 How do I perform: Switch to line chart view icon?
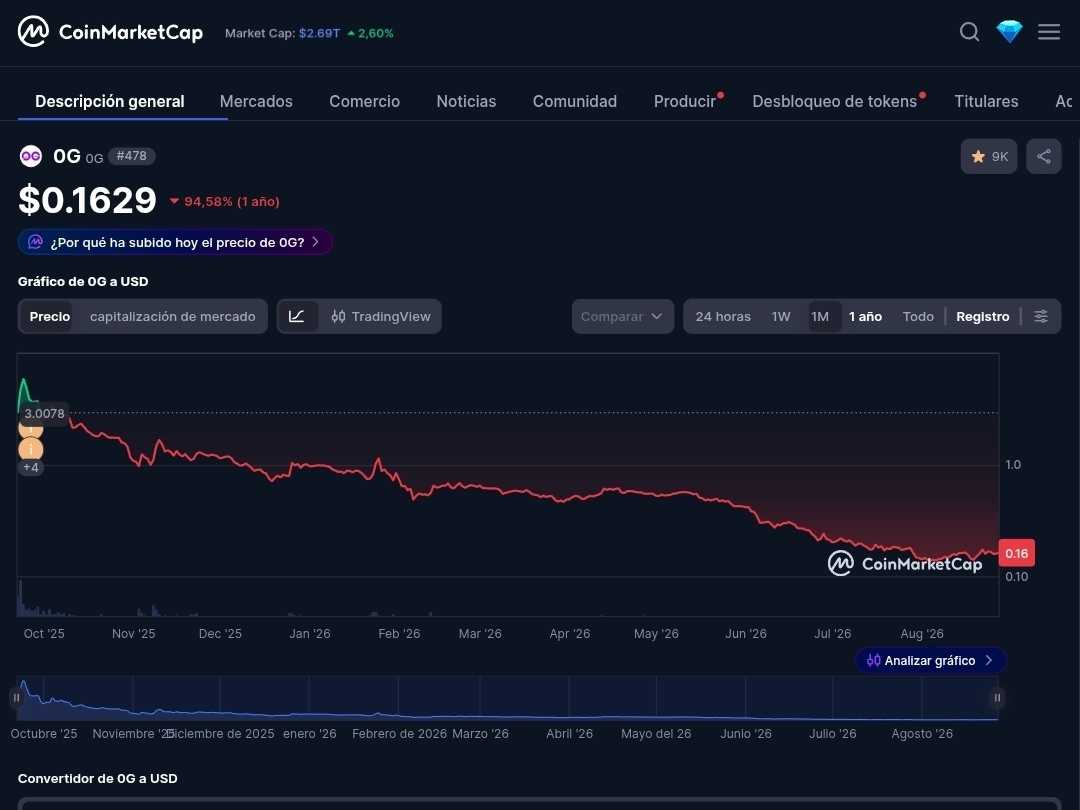point(297,316)
